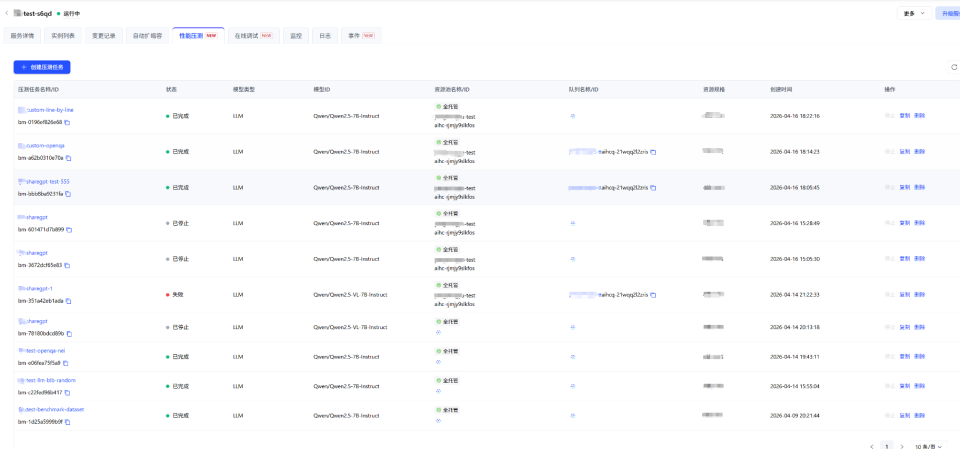The width and height of the screenshot is (960, 449).
Task: Click the 创建压测任务 button
Action: [x=42, y=67]
